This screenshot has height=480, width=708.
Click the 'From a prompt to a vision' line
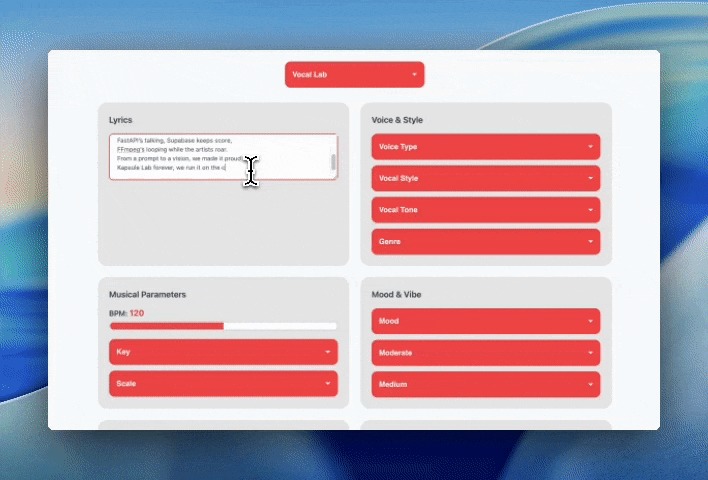(180, 158)
